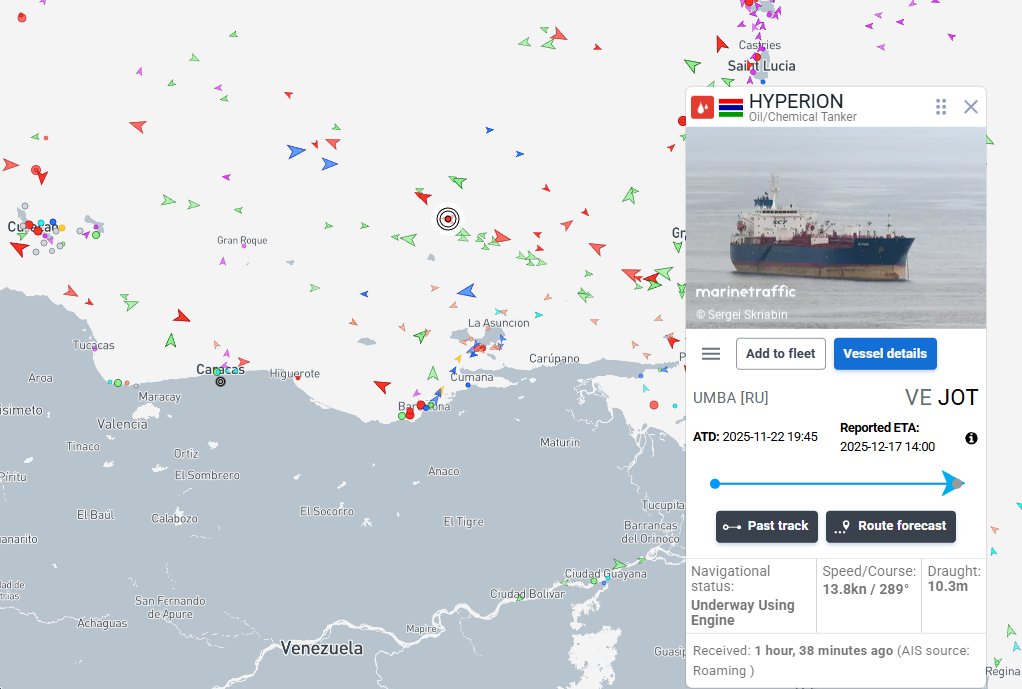Screen dimensions: 1022x689
Task: Click the flag icon next to HYPERION
Action: click(x=731, y=108)
